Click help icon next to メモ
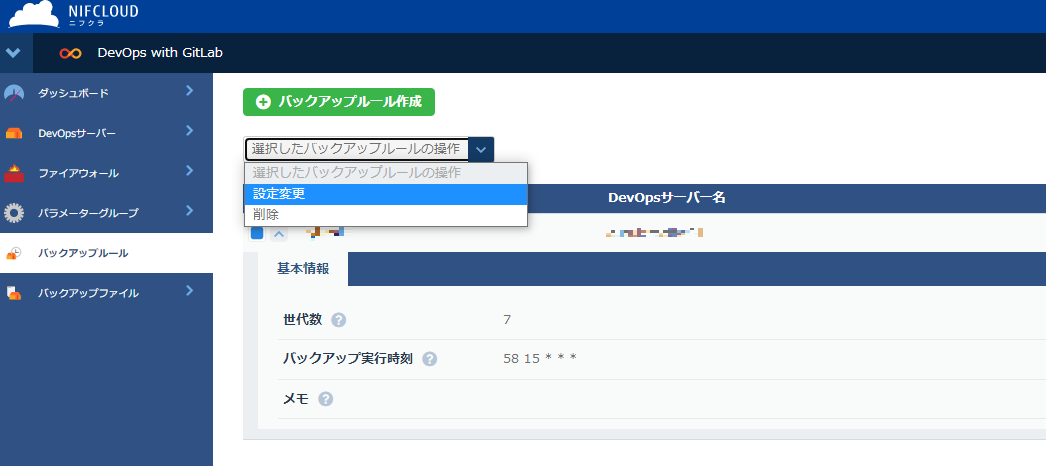The width and height of the screenshot is (1046, 466). 326,399
